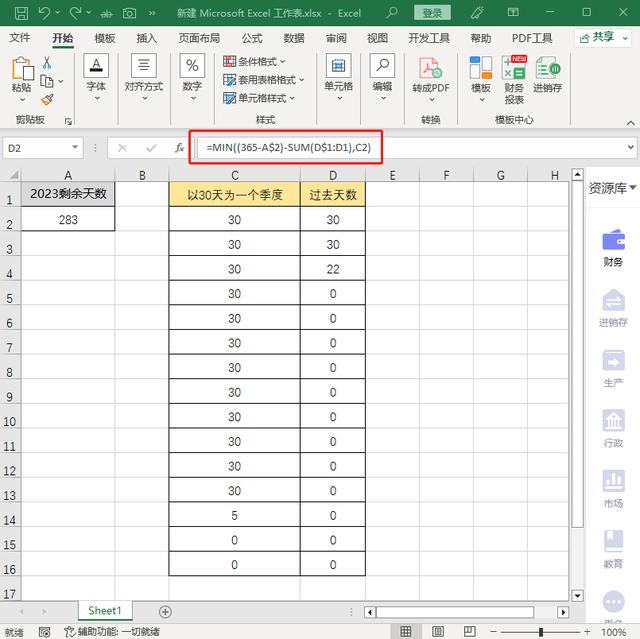Click the vertical scrollbar thumb
Screen dimensions: 640x639
(x=577, y=353)
